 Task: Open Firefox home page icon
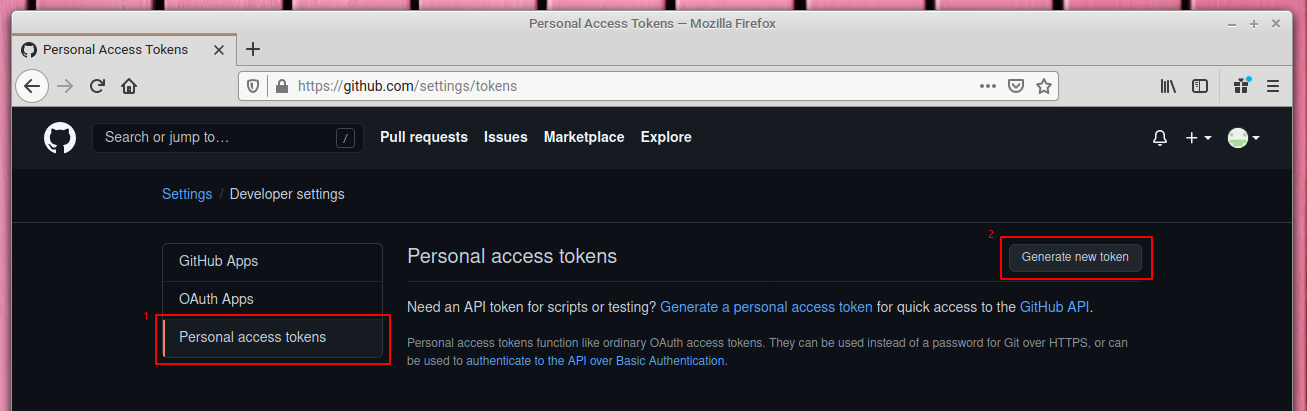point(129,86)
